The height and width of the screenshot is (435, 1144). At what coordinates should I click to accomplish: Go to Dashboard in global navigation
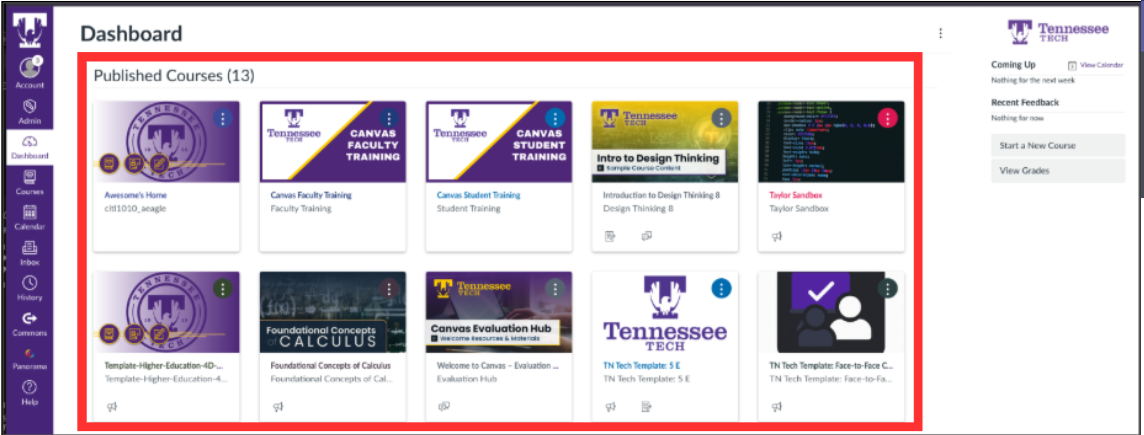29,147
